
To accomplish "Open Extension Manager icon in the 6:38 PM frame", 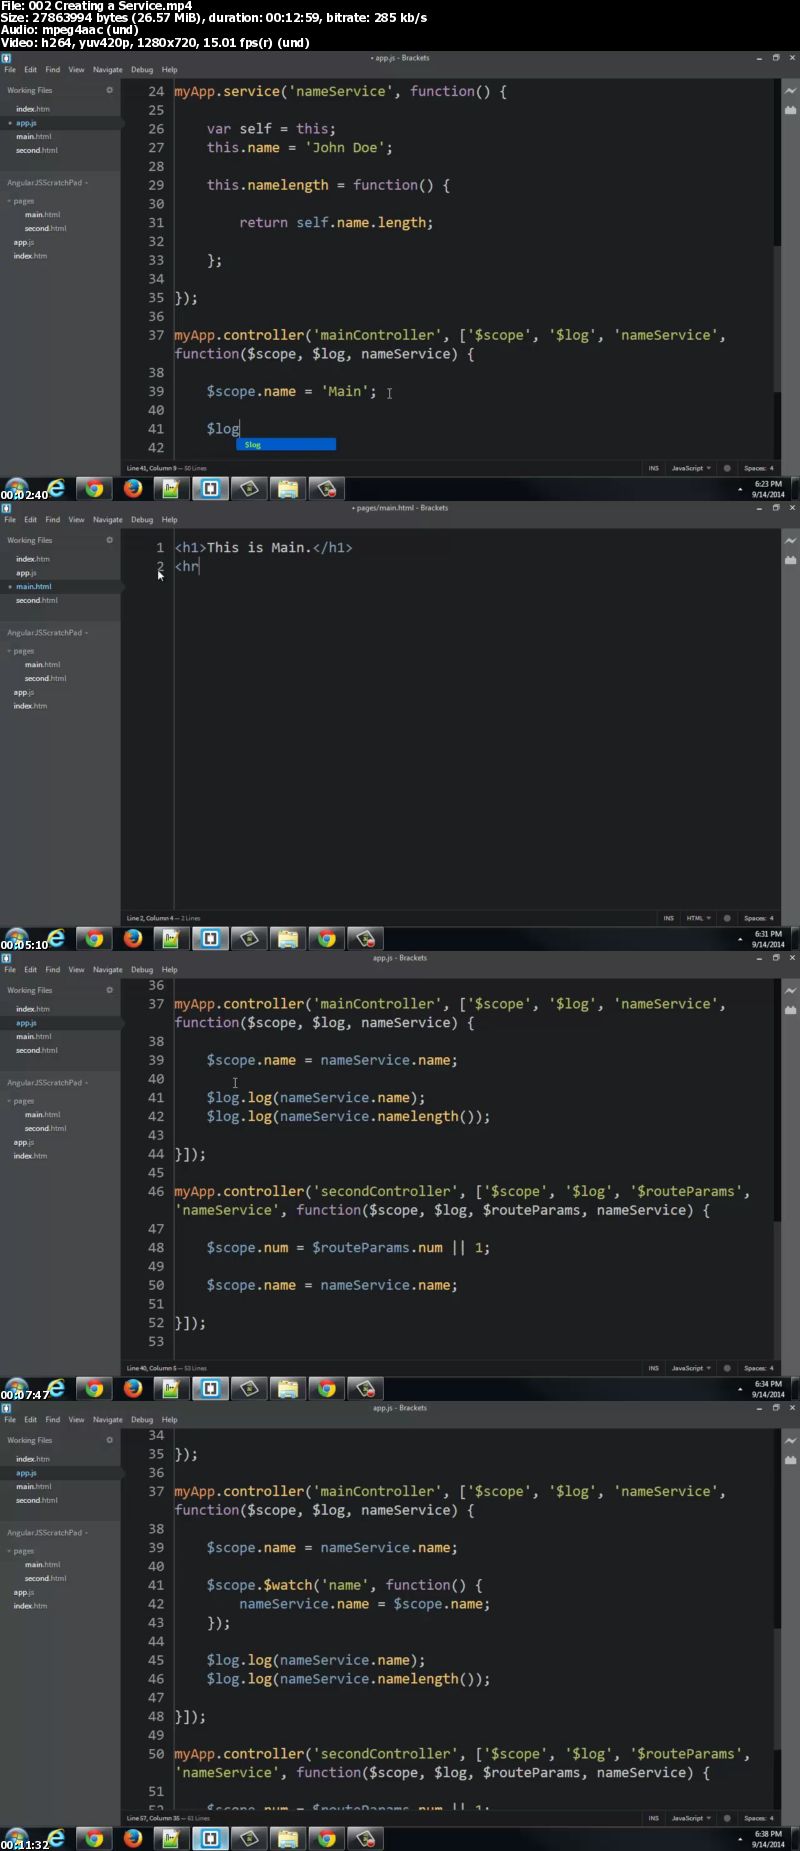I will [x=790, y=1460].
